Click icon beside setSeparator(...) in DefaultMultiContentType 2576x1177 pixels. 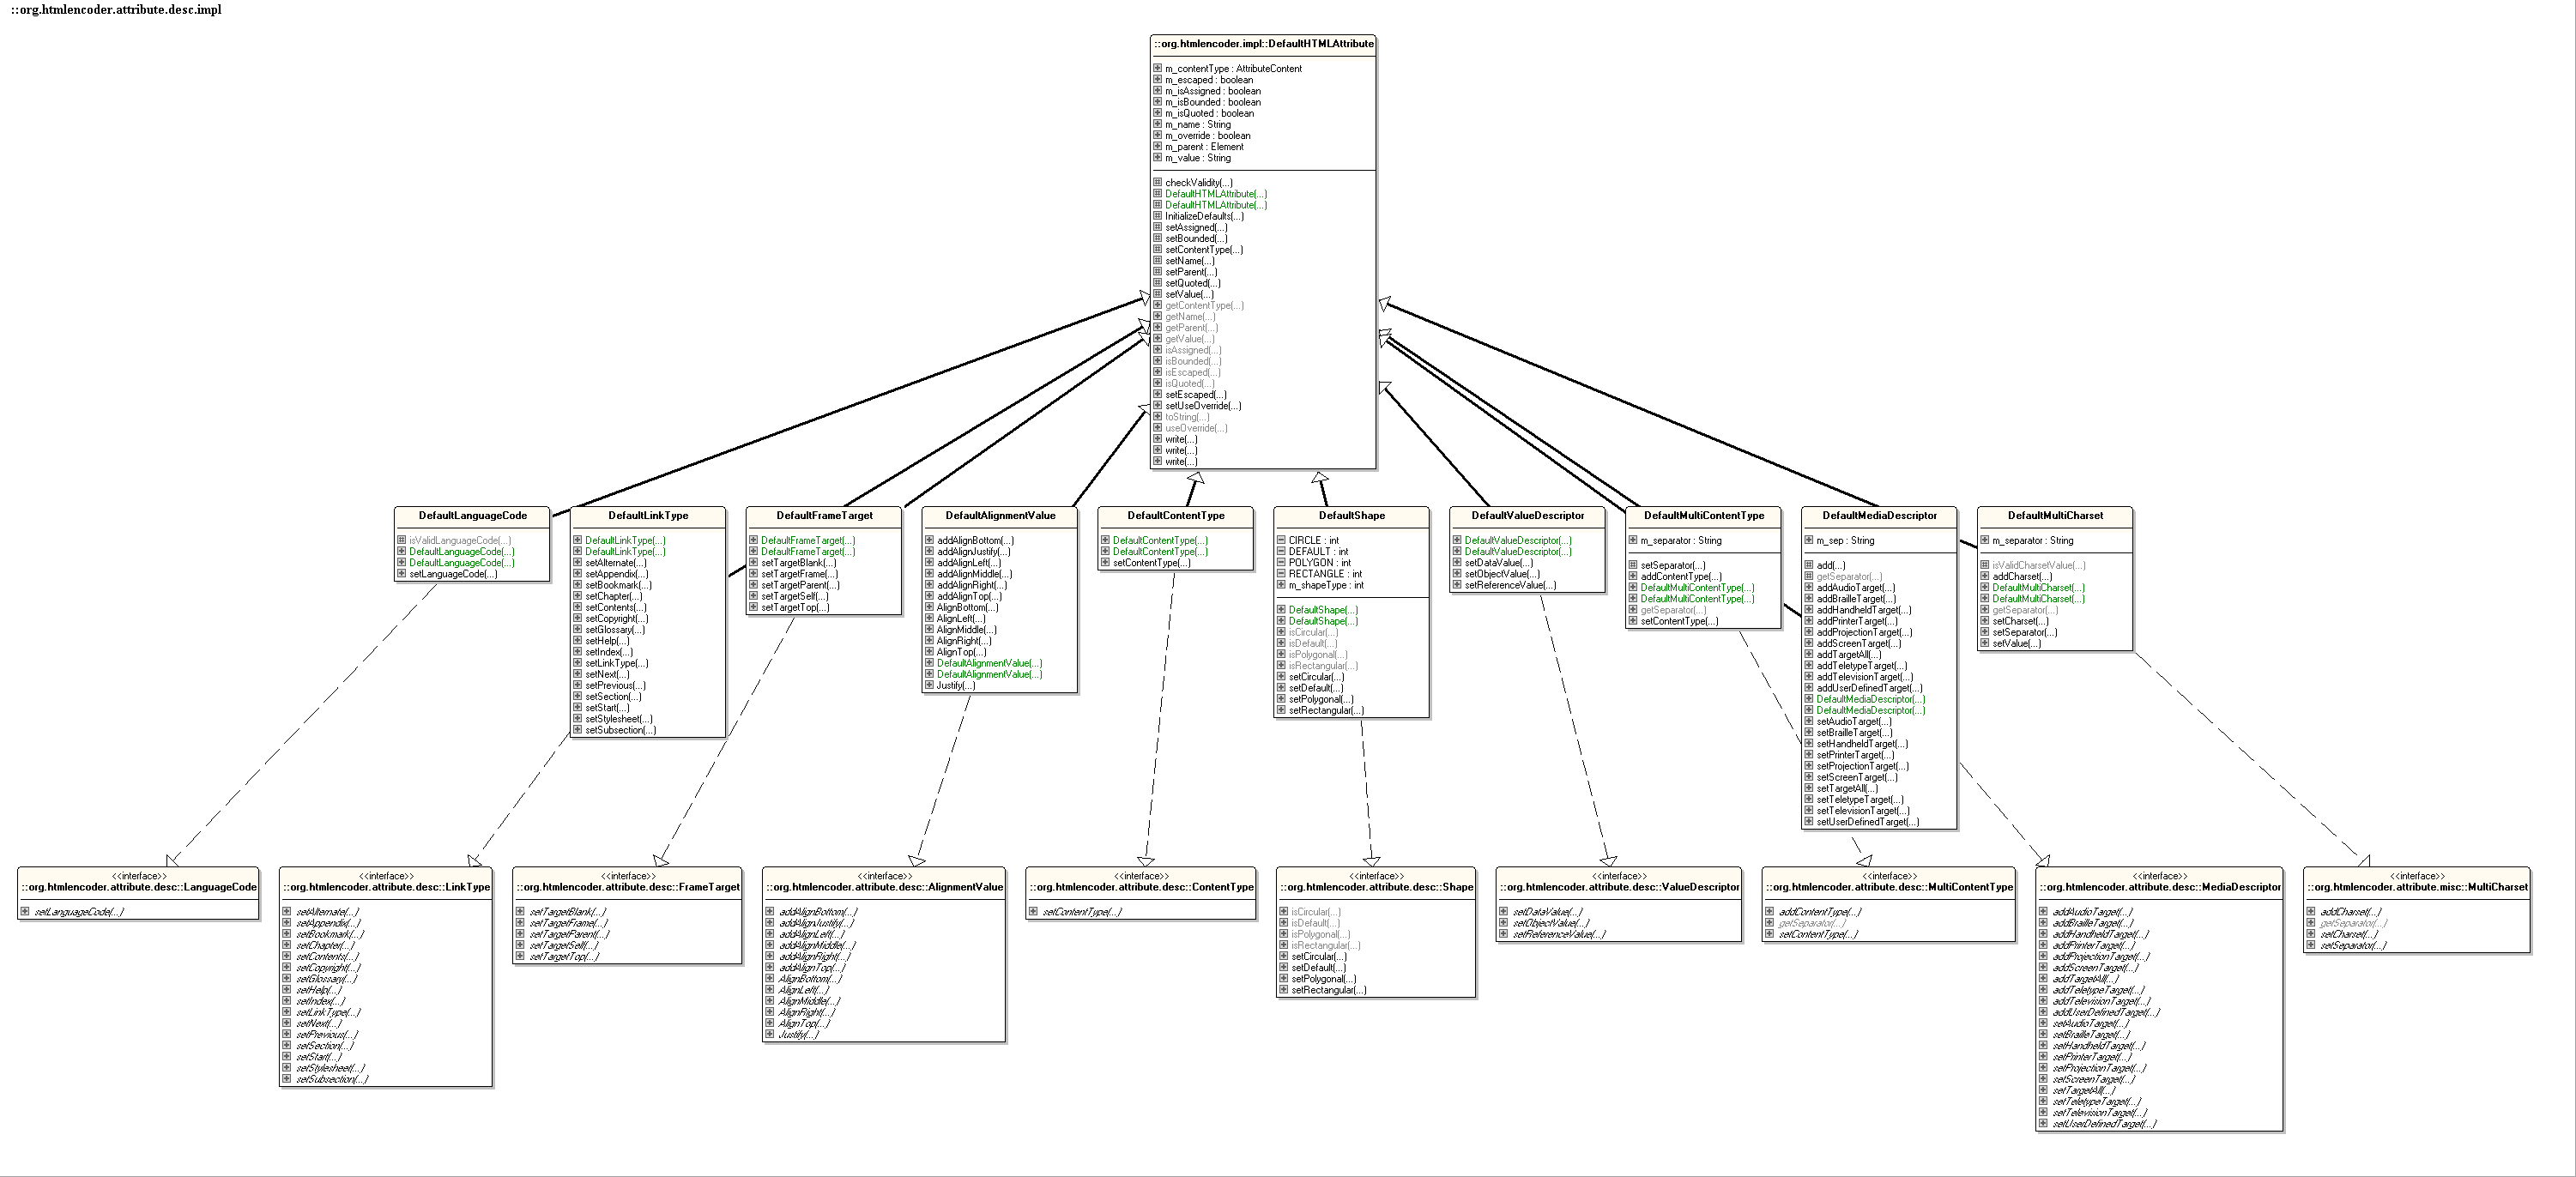tap(1633, 565)
